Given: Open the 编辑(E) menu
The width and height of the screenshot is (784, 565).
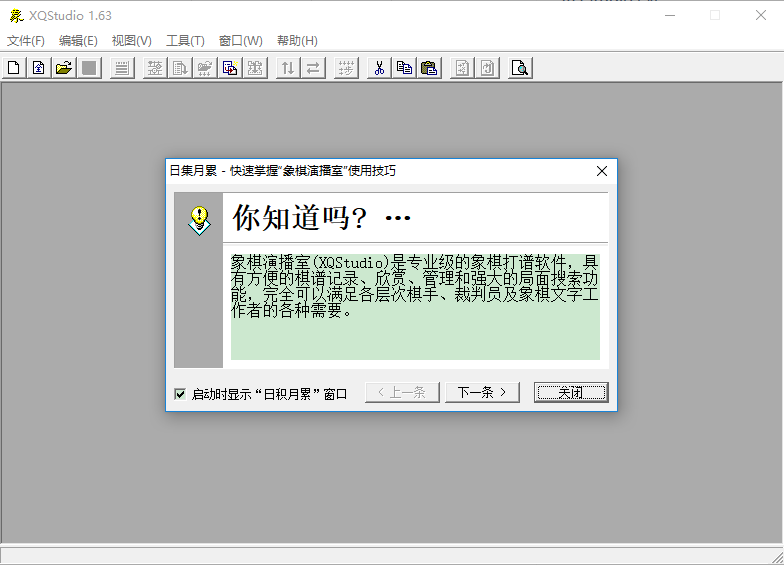Looking at the screenshot, I should (78, 41).
